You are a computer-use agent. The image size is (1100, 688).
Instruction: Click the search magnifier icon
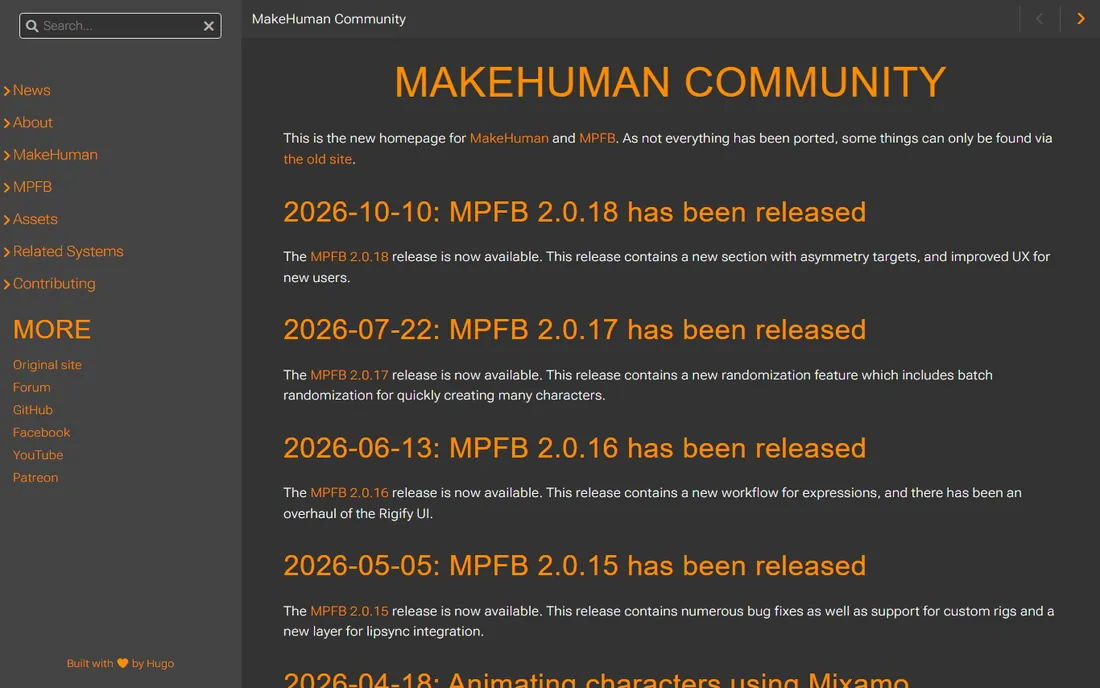(32, 26)
